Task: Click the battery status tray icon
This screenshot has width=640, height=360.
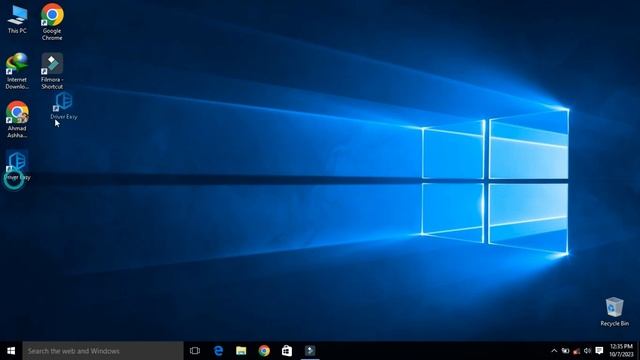Action: point(565,351)
